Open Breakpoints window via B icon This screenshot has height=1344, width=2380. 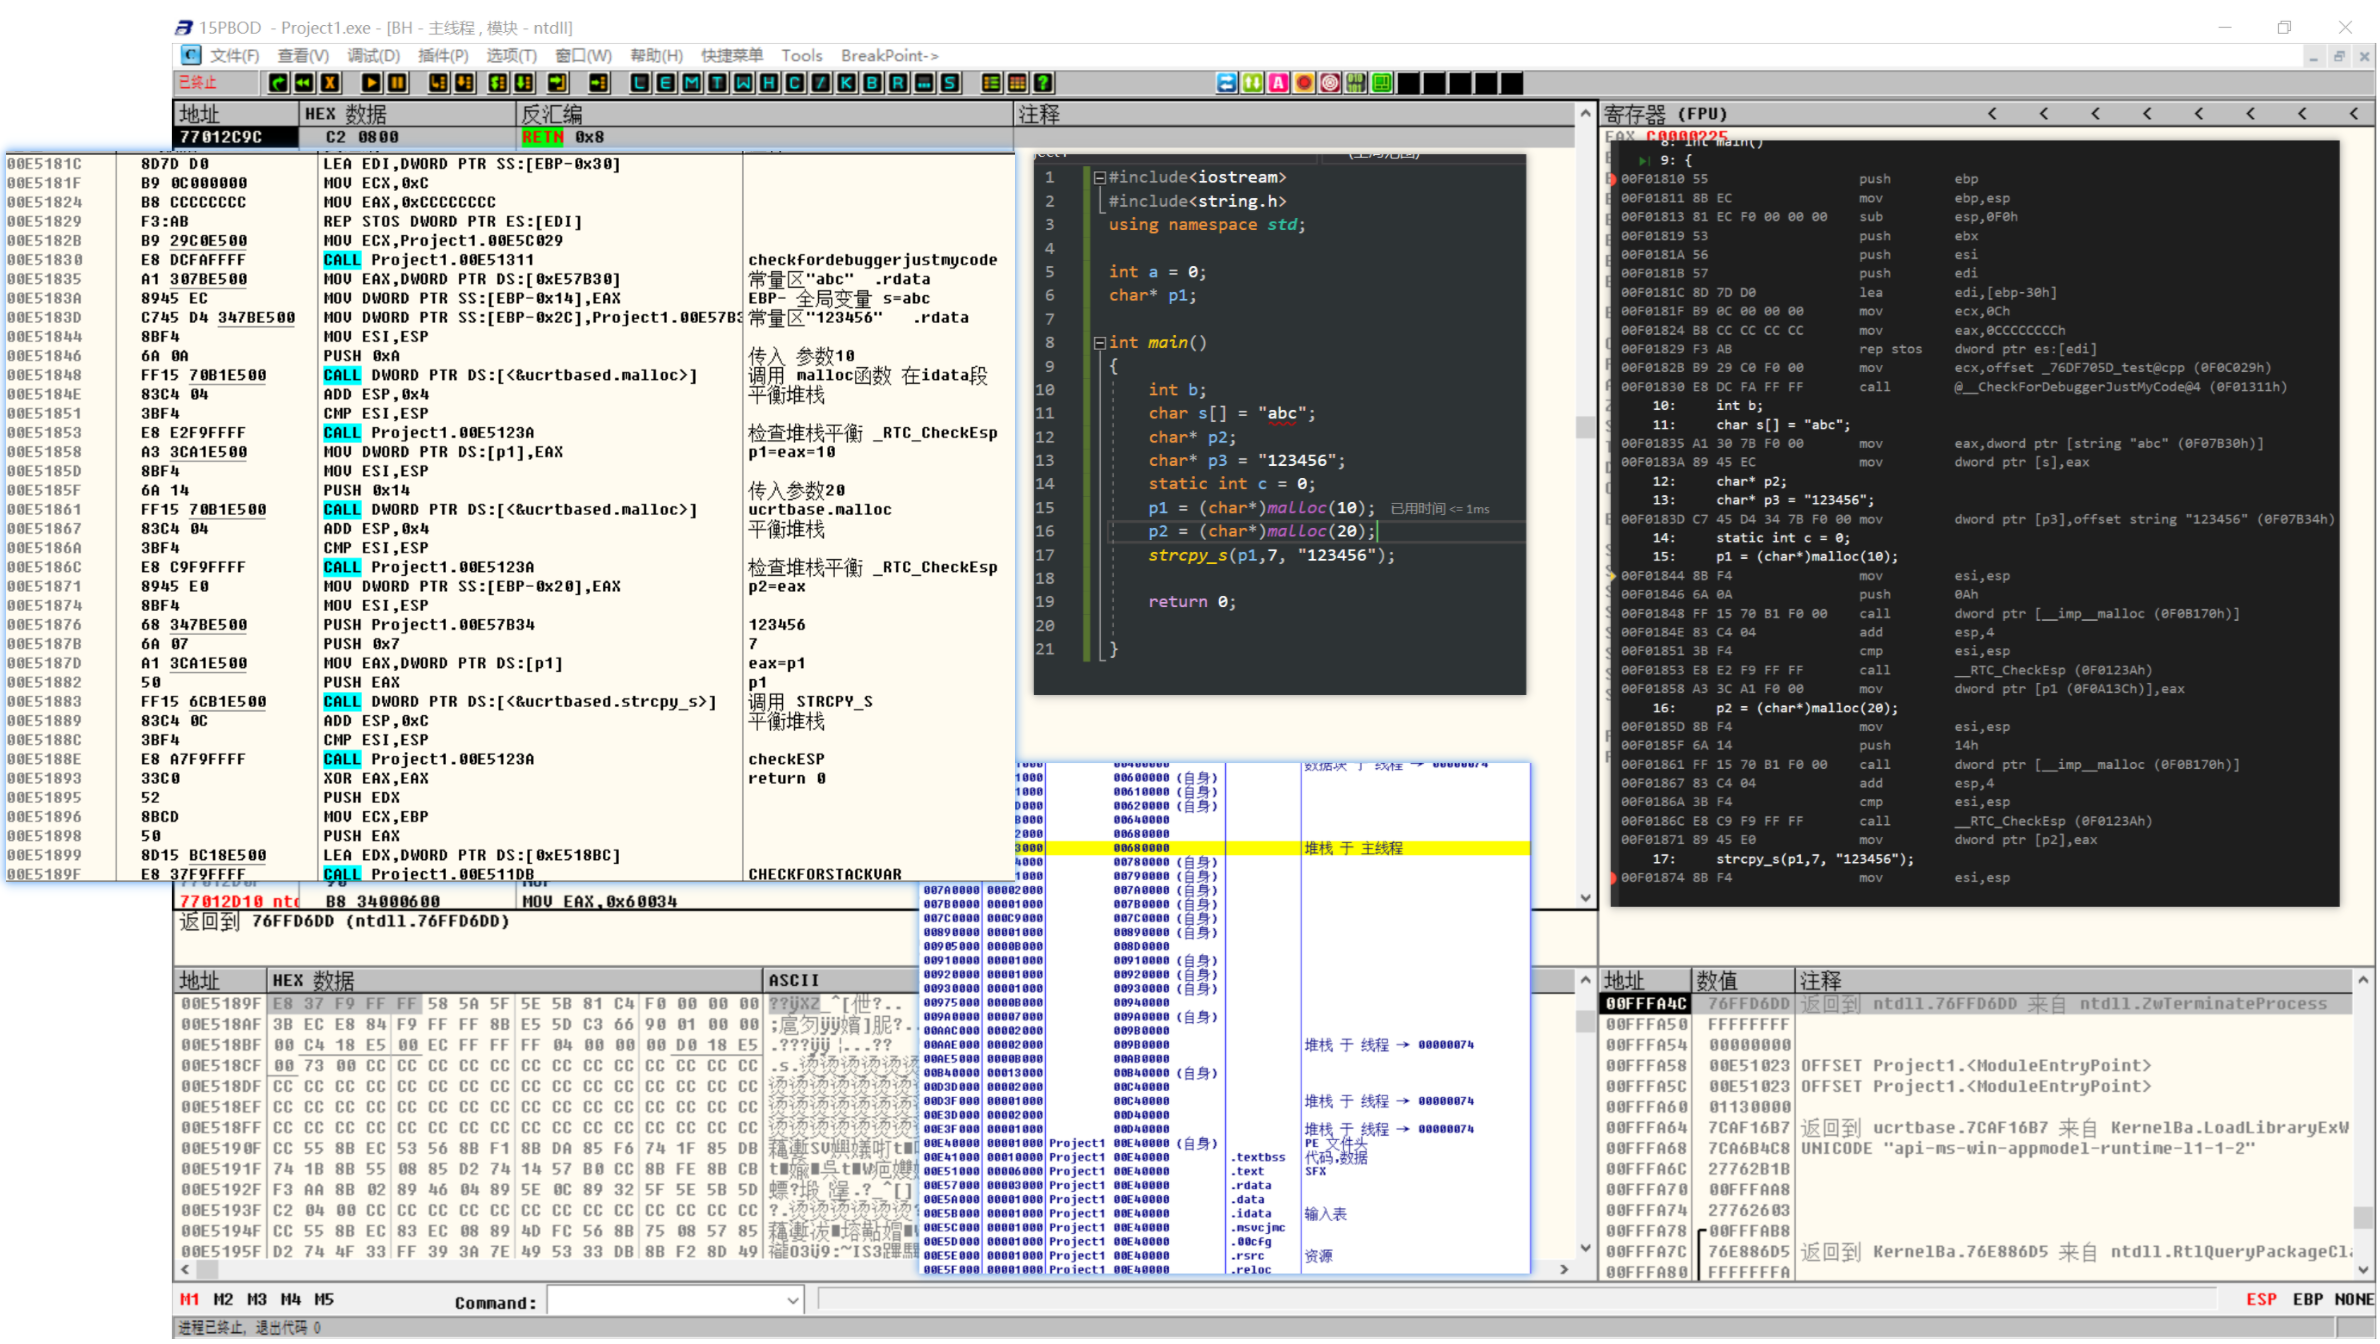(873, 83)
